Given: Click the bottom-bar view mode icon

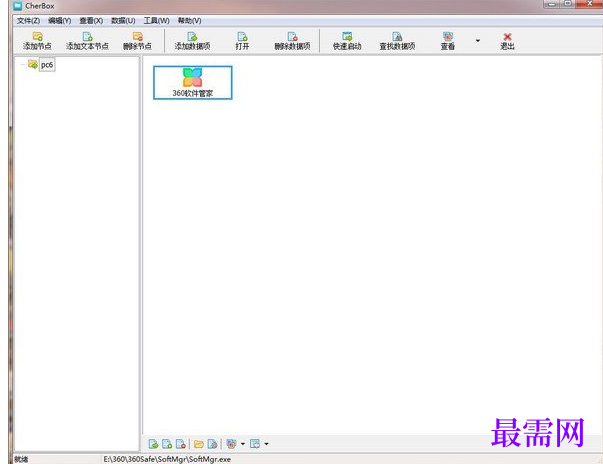Looking at the screenshot, I should click(x=231, y=444).
